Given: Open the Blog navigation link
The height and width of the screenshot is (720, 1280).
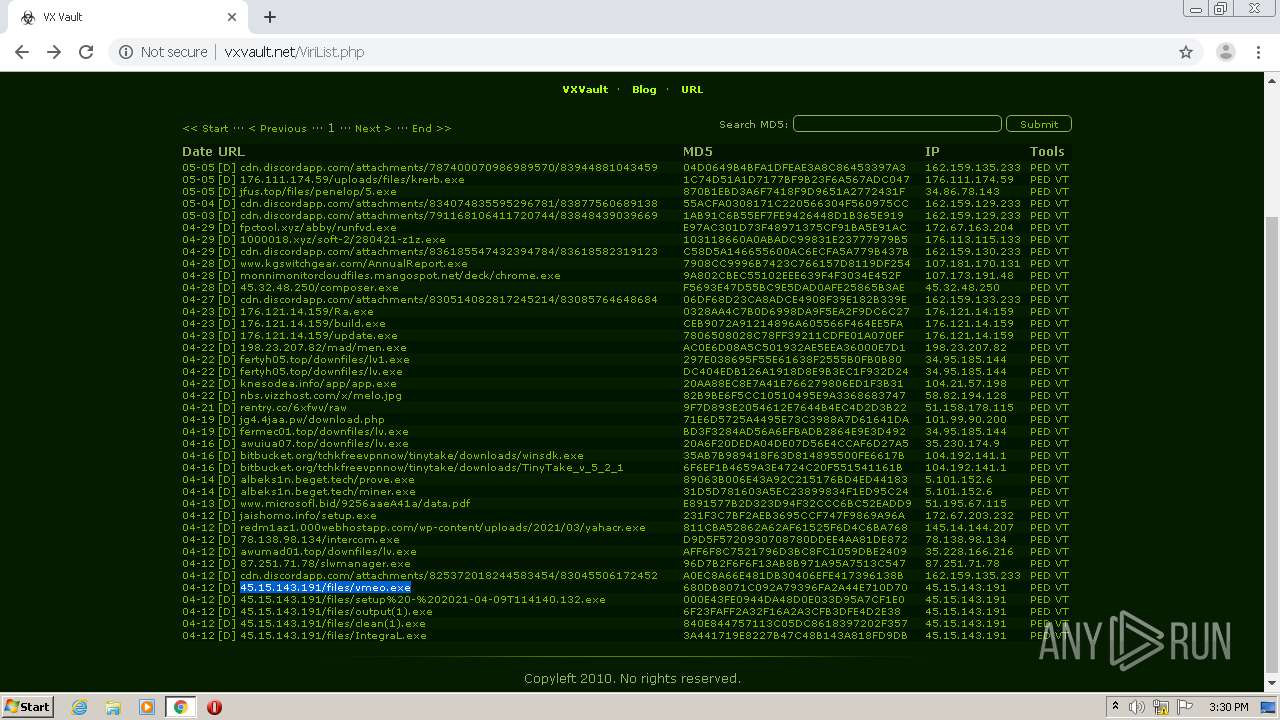Looking at the screenshot, I should tap(644, 89).
